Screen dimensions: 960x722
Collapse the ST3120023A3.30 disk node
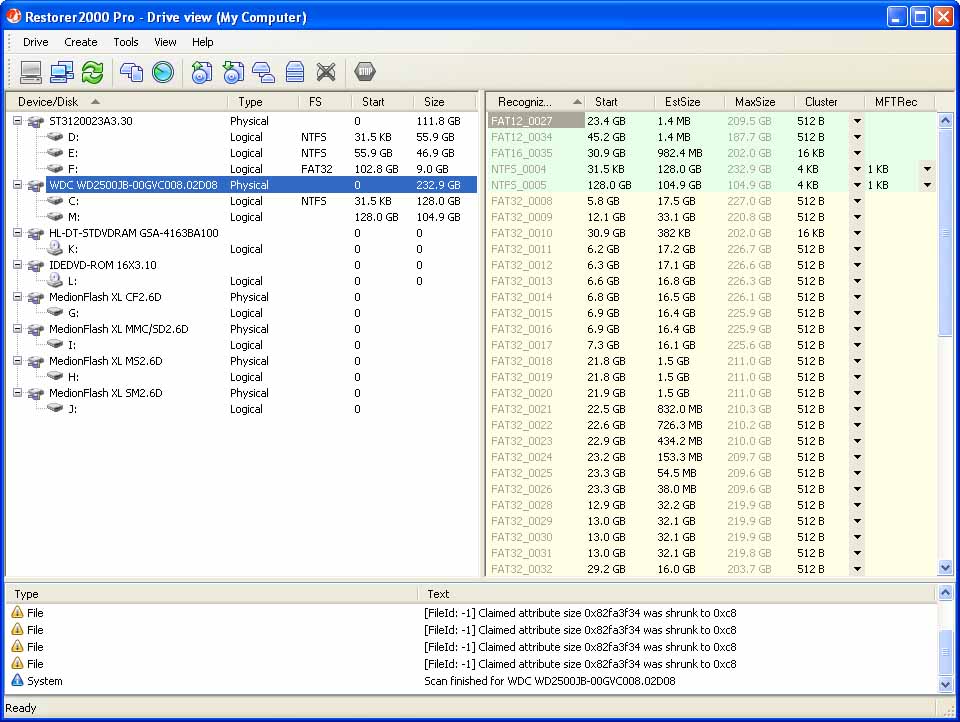pos(18,121)
